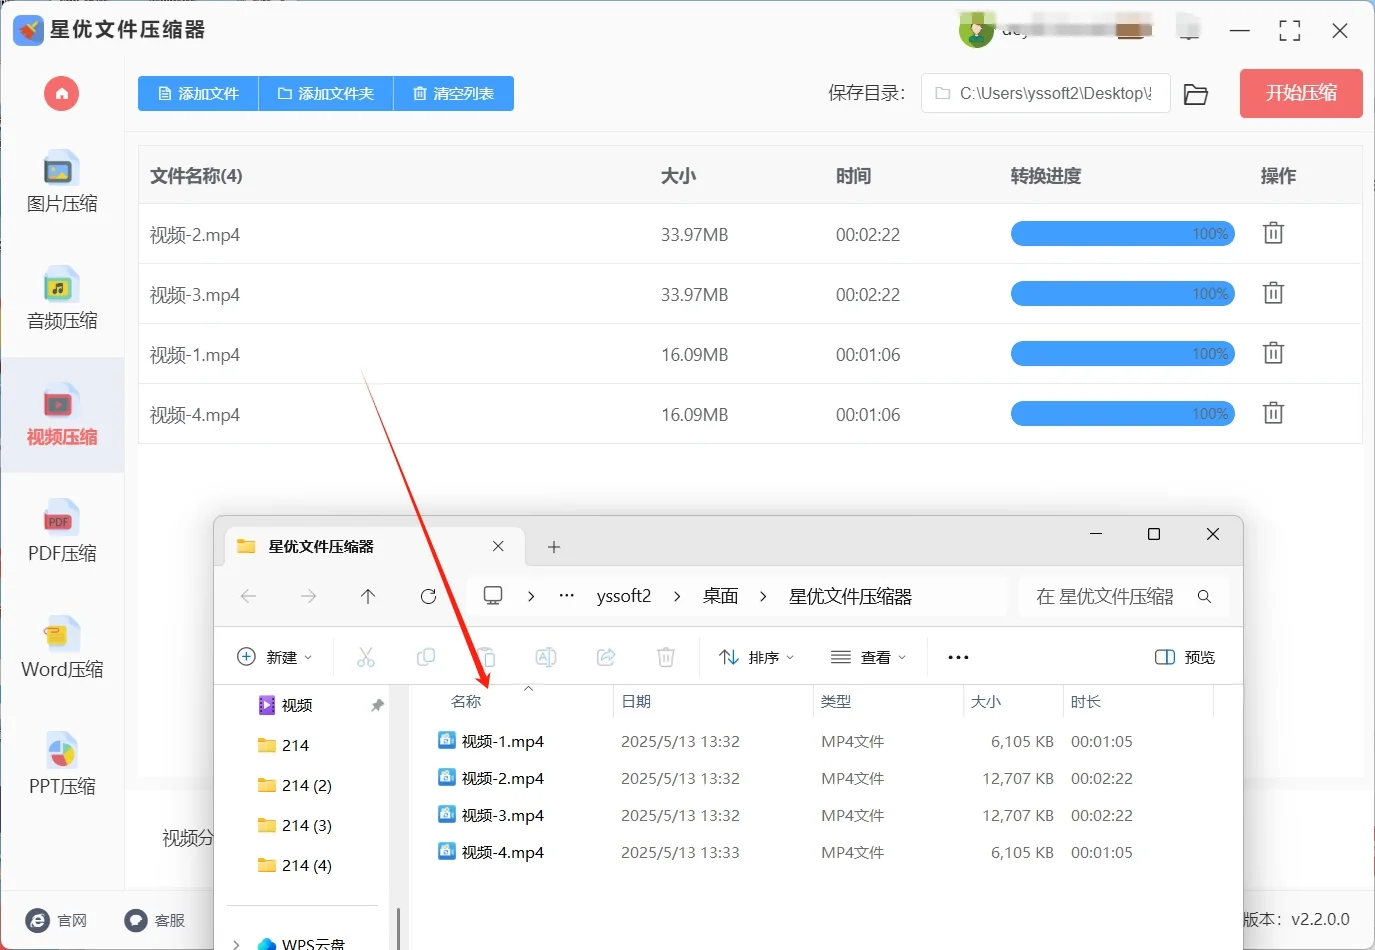Switch to the 音频压缩 tool
This screenshot has height=950, width=1375.
[61, 300]
